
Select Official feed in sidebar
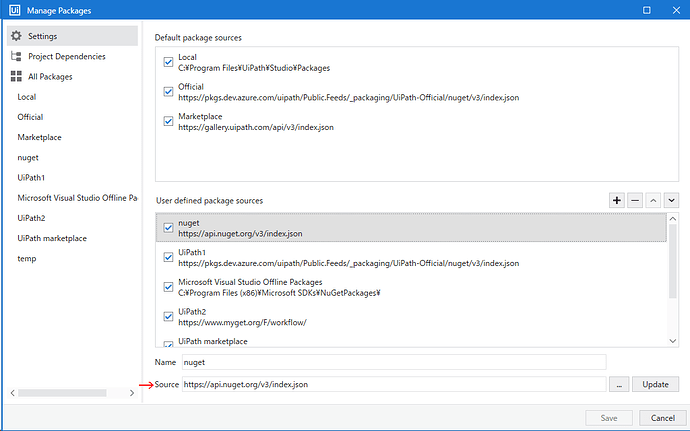[x=30, y=117]
